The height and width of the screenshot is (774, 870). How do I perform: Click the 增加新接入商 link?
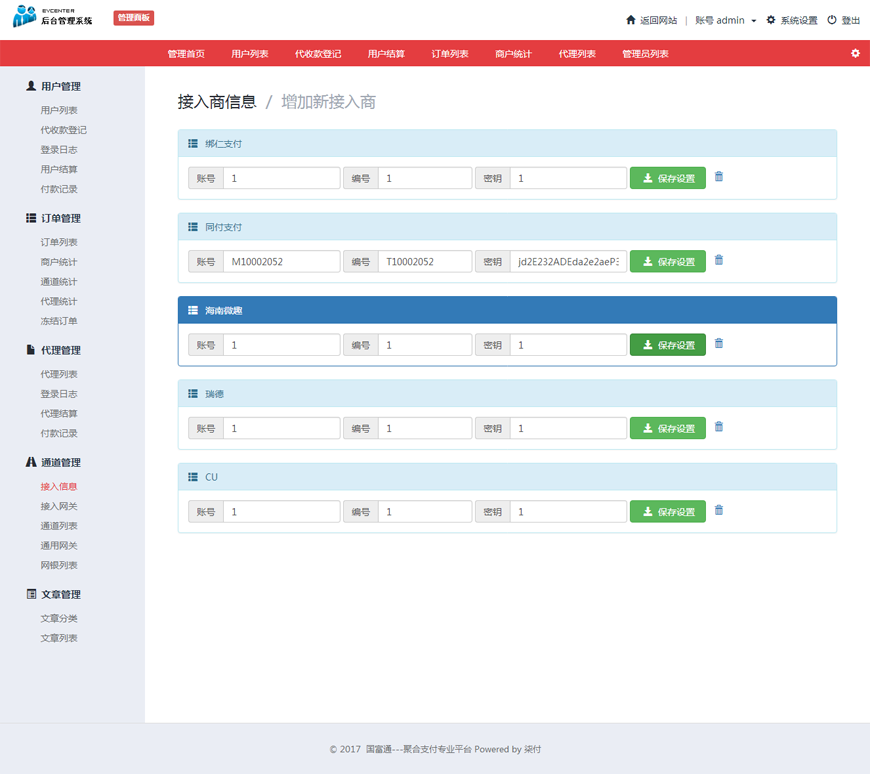tap(328, 102)
